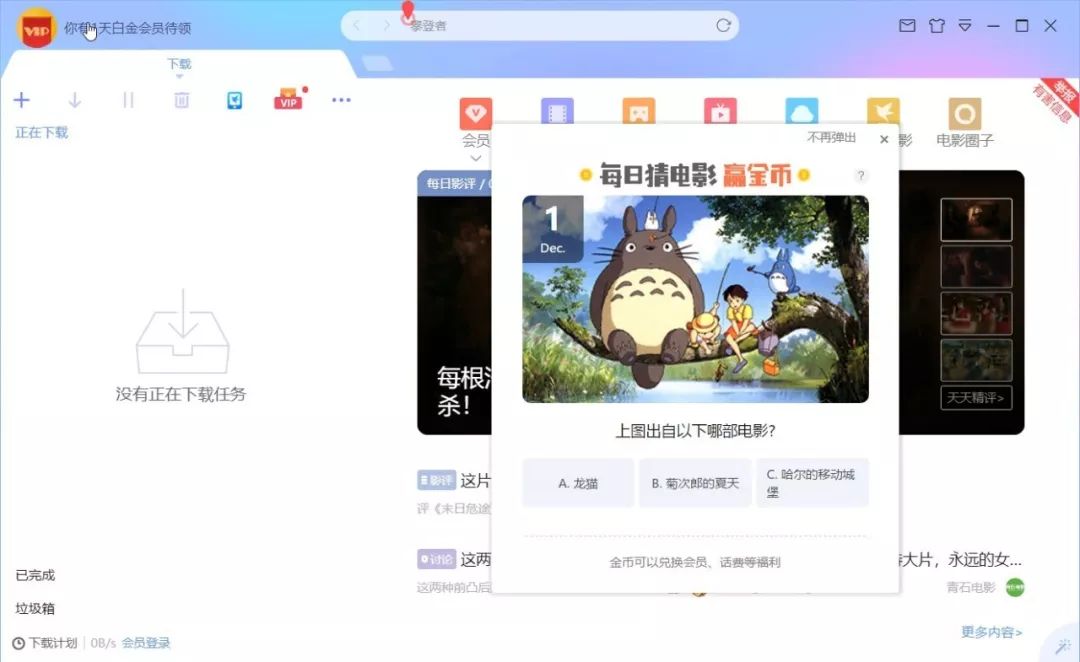Start downloads with the down arrow icon
The image size is (1080, 662).
click(74, 100)
